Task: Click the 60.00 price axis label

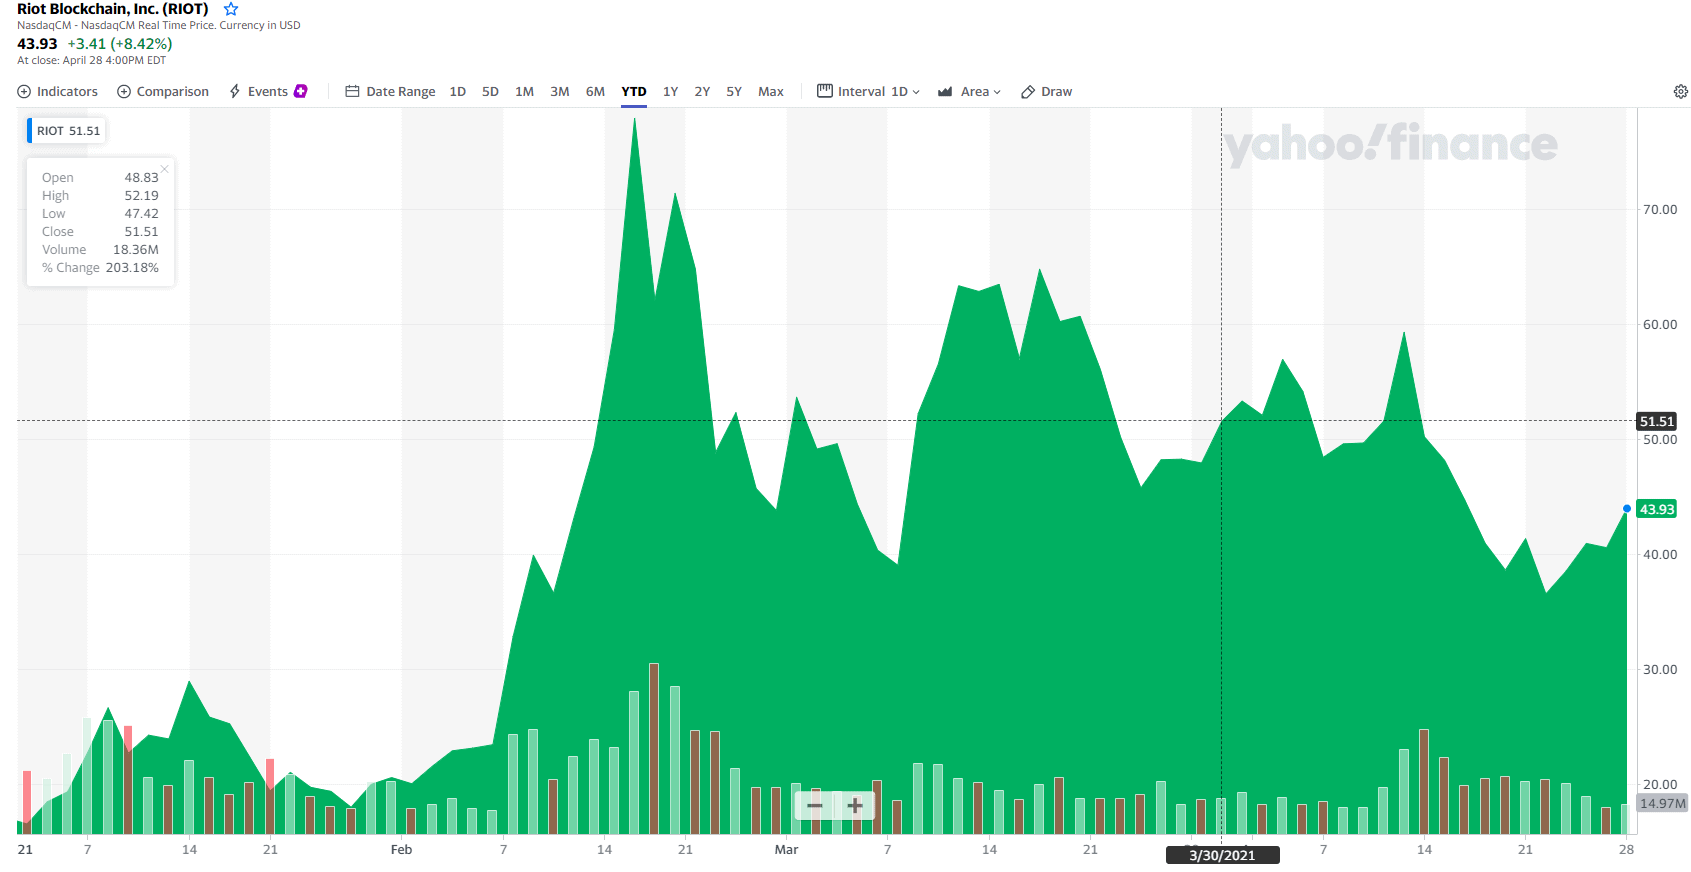Action: point(1660,324)
